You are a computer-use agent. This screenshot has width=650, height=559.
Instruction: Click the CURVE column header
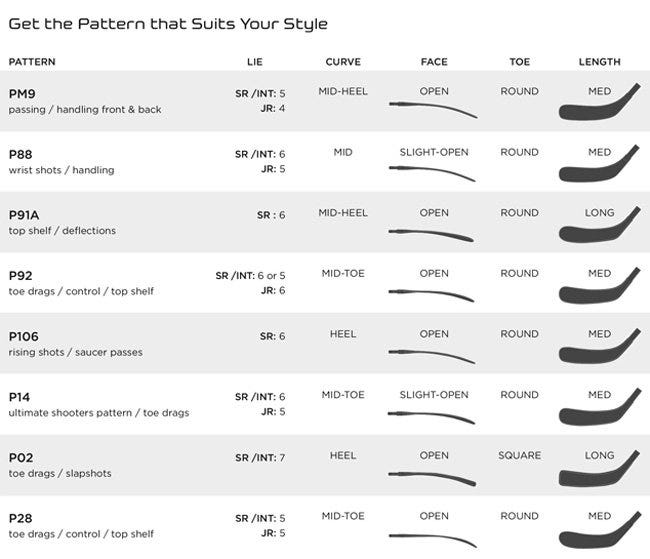(343, 62)
